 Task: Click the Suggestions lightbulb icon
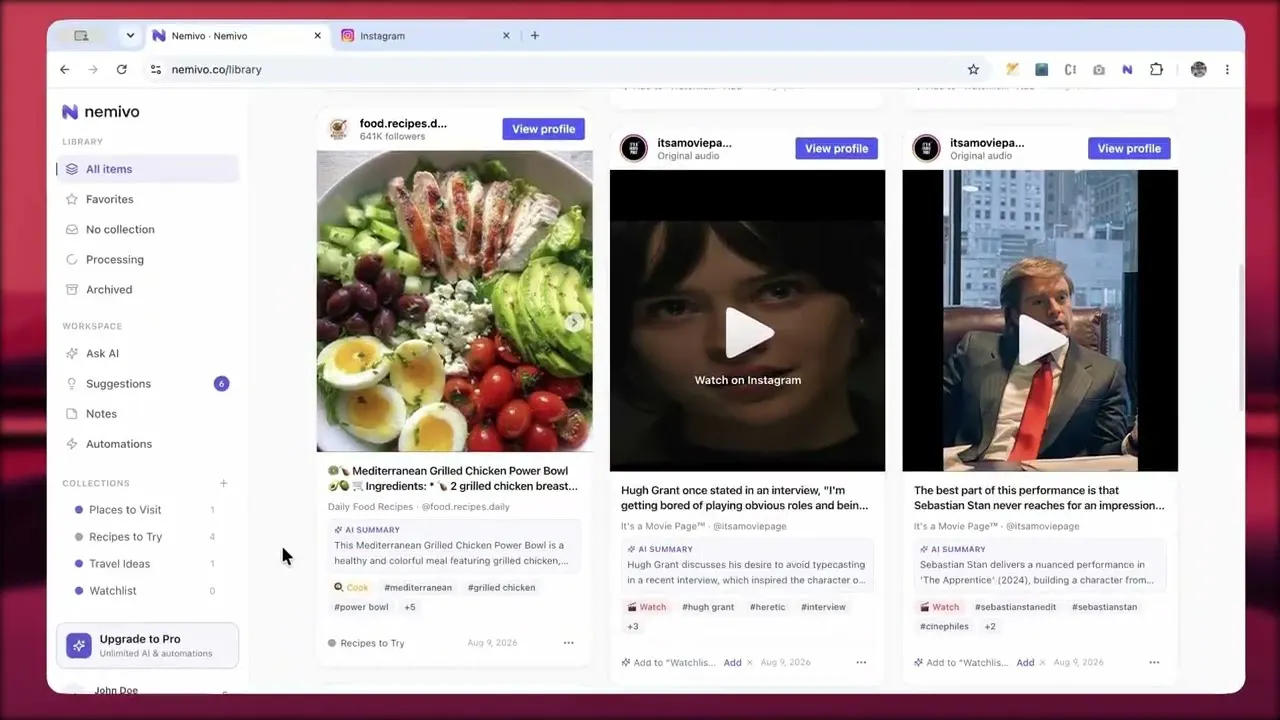click(x=72, y=383)
